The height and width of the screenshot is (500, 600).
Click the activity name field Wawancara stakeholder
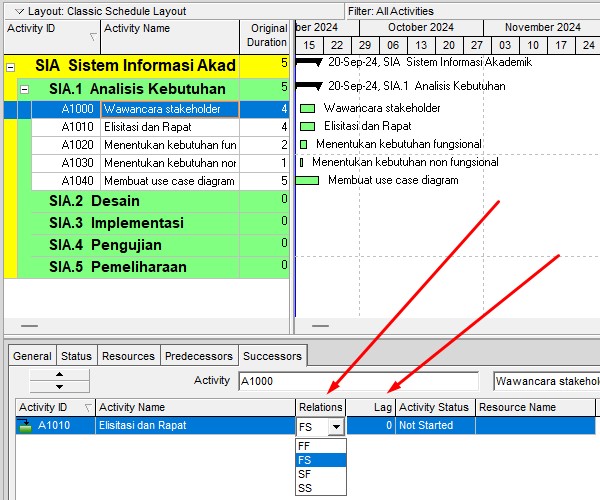pos(546,381)
